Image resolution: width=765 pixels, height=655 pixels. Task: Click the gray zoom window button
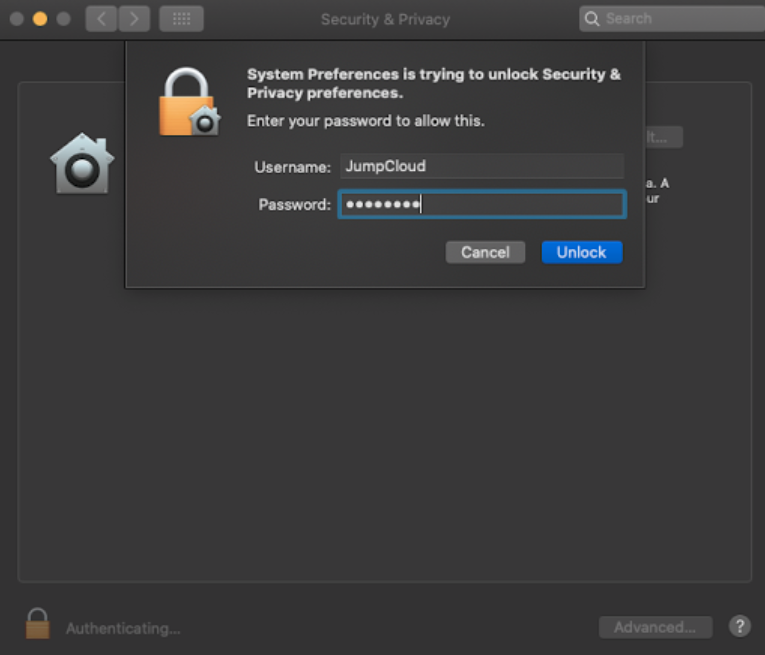(x=63, y=19)
